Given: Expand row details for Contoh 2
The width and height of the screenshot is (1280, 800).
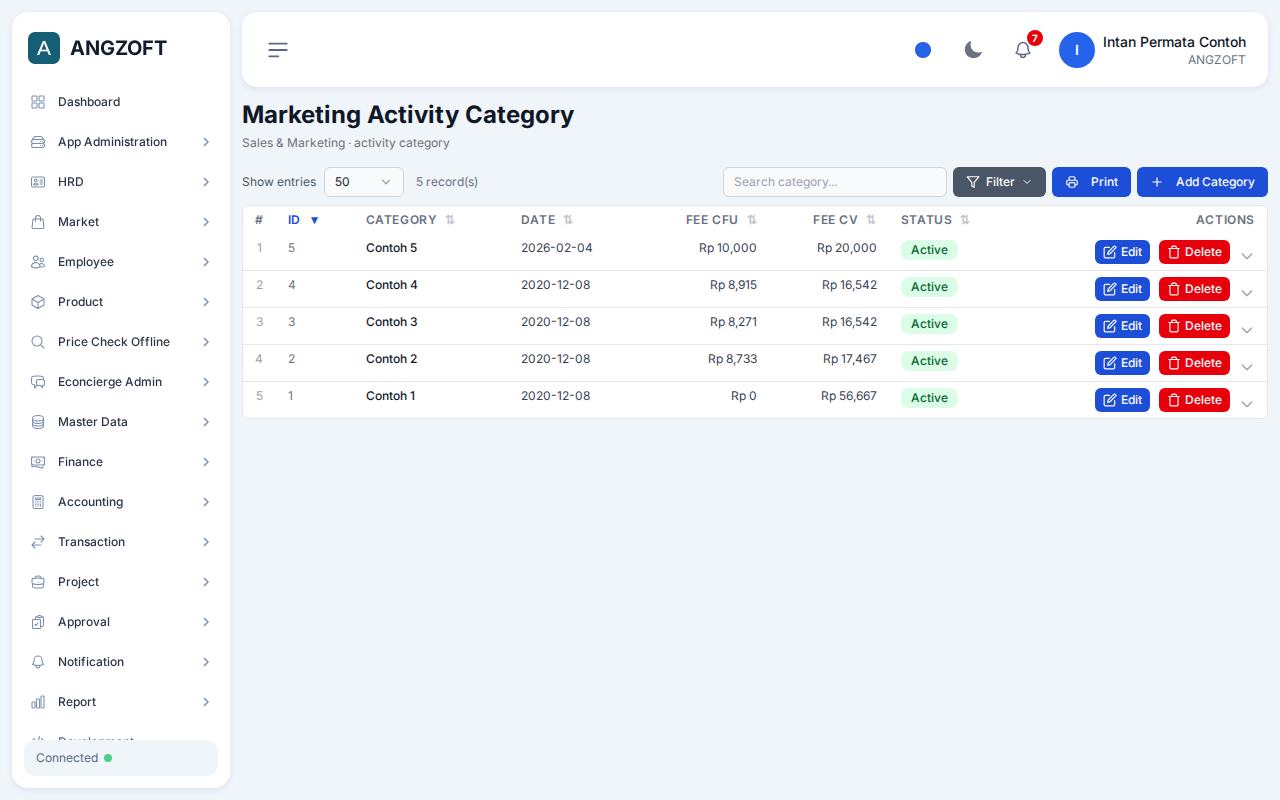Looking at the screenshot, I should point(1247,367).
